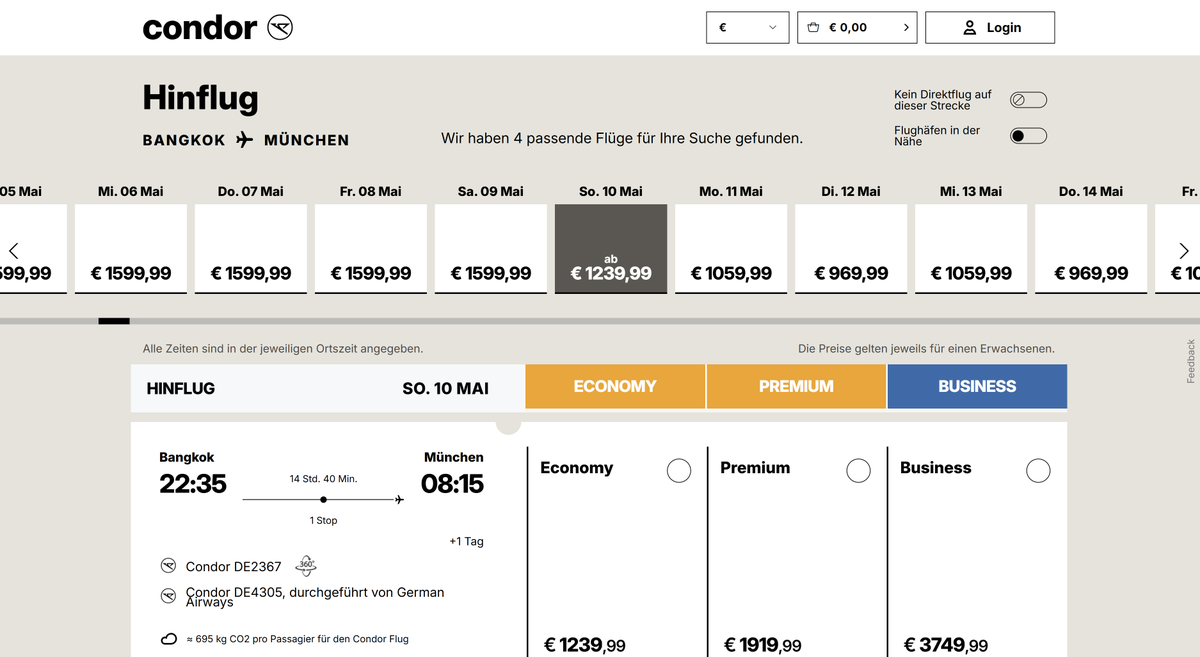Toggle the direct flight switch
Image resolution: width=1200 pixels, height=657 pixels.
(1028, 100)
